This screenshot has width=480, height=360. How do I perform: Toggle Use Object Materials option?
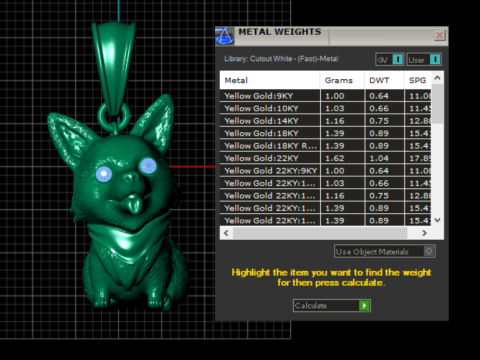[x=385, y=251]
